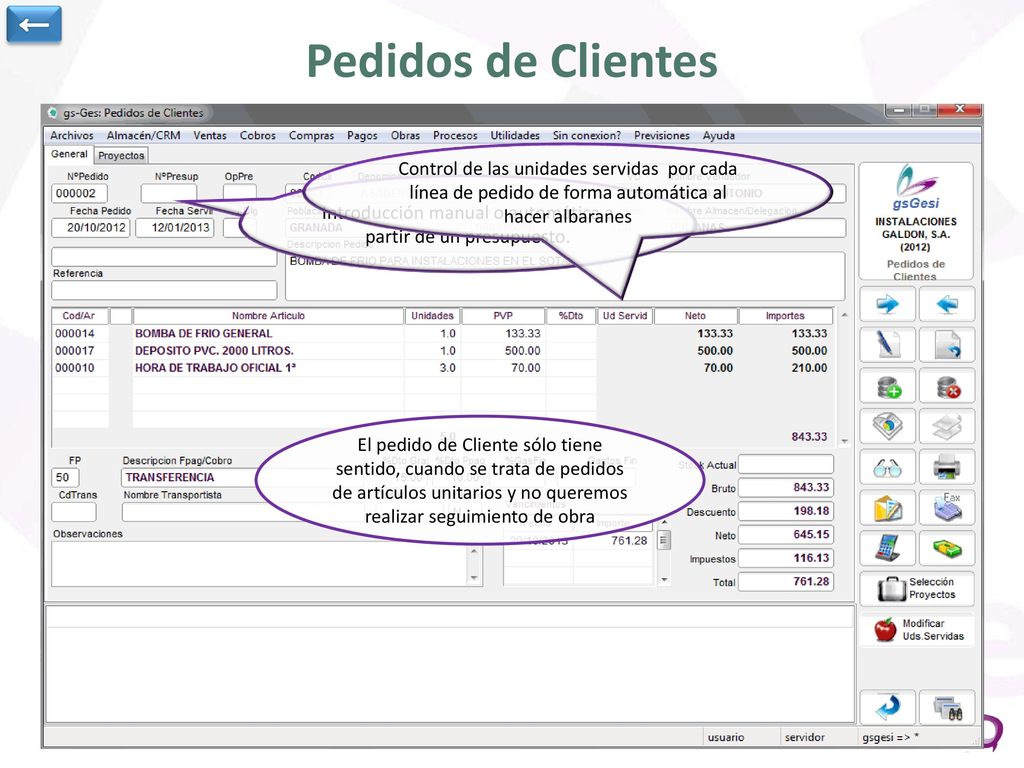Go to next record with right arrow
Viewport: 1024px width, 768px height.
[887, 304]
